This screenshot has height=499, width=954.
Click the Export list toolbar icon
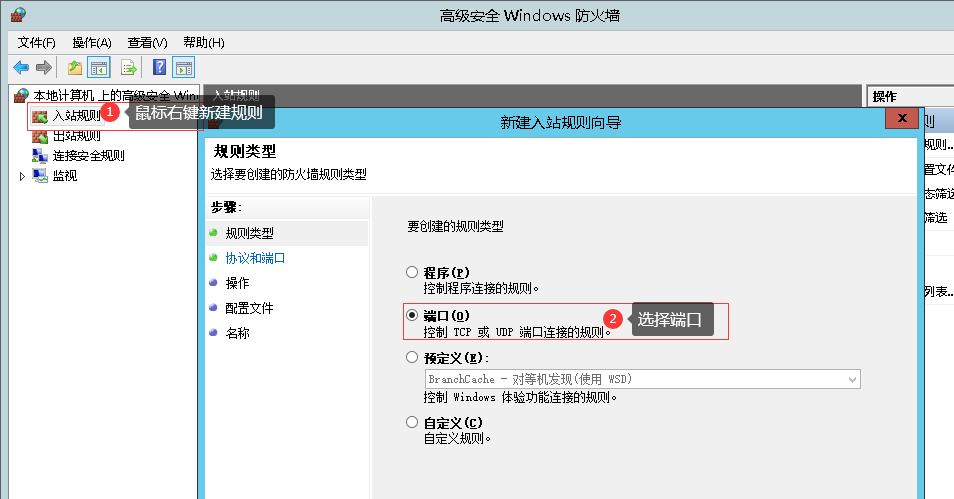point(128,68)
